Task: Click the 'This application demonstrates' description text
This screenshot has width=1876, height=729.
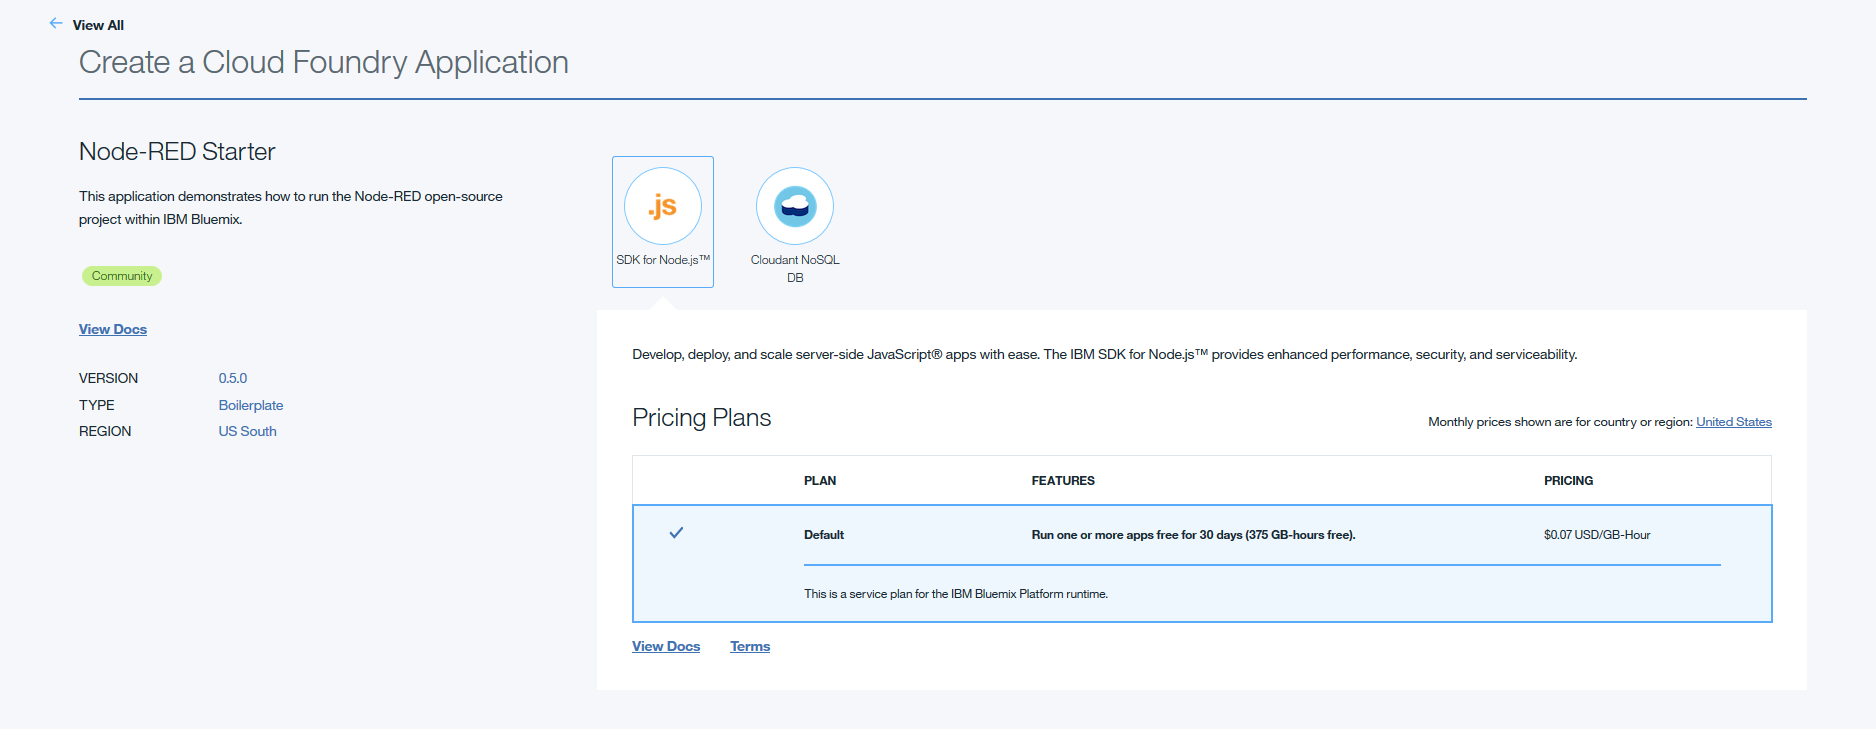Action: point(291,208)
